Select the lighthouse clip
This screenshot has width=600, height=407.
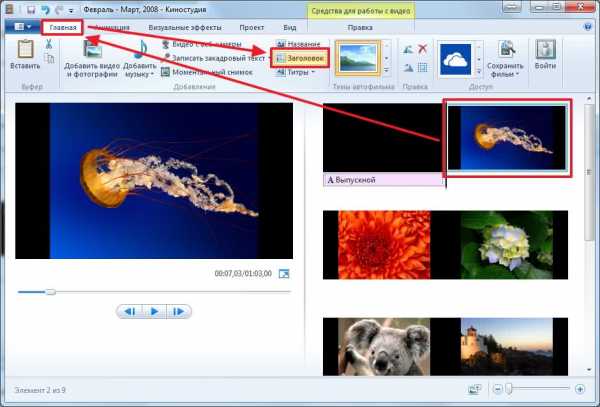click(507, 347)
